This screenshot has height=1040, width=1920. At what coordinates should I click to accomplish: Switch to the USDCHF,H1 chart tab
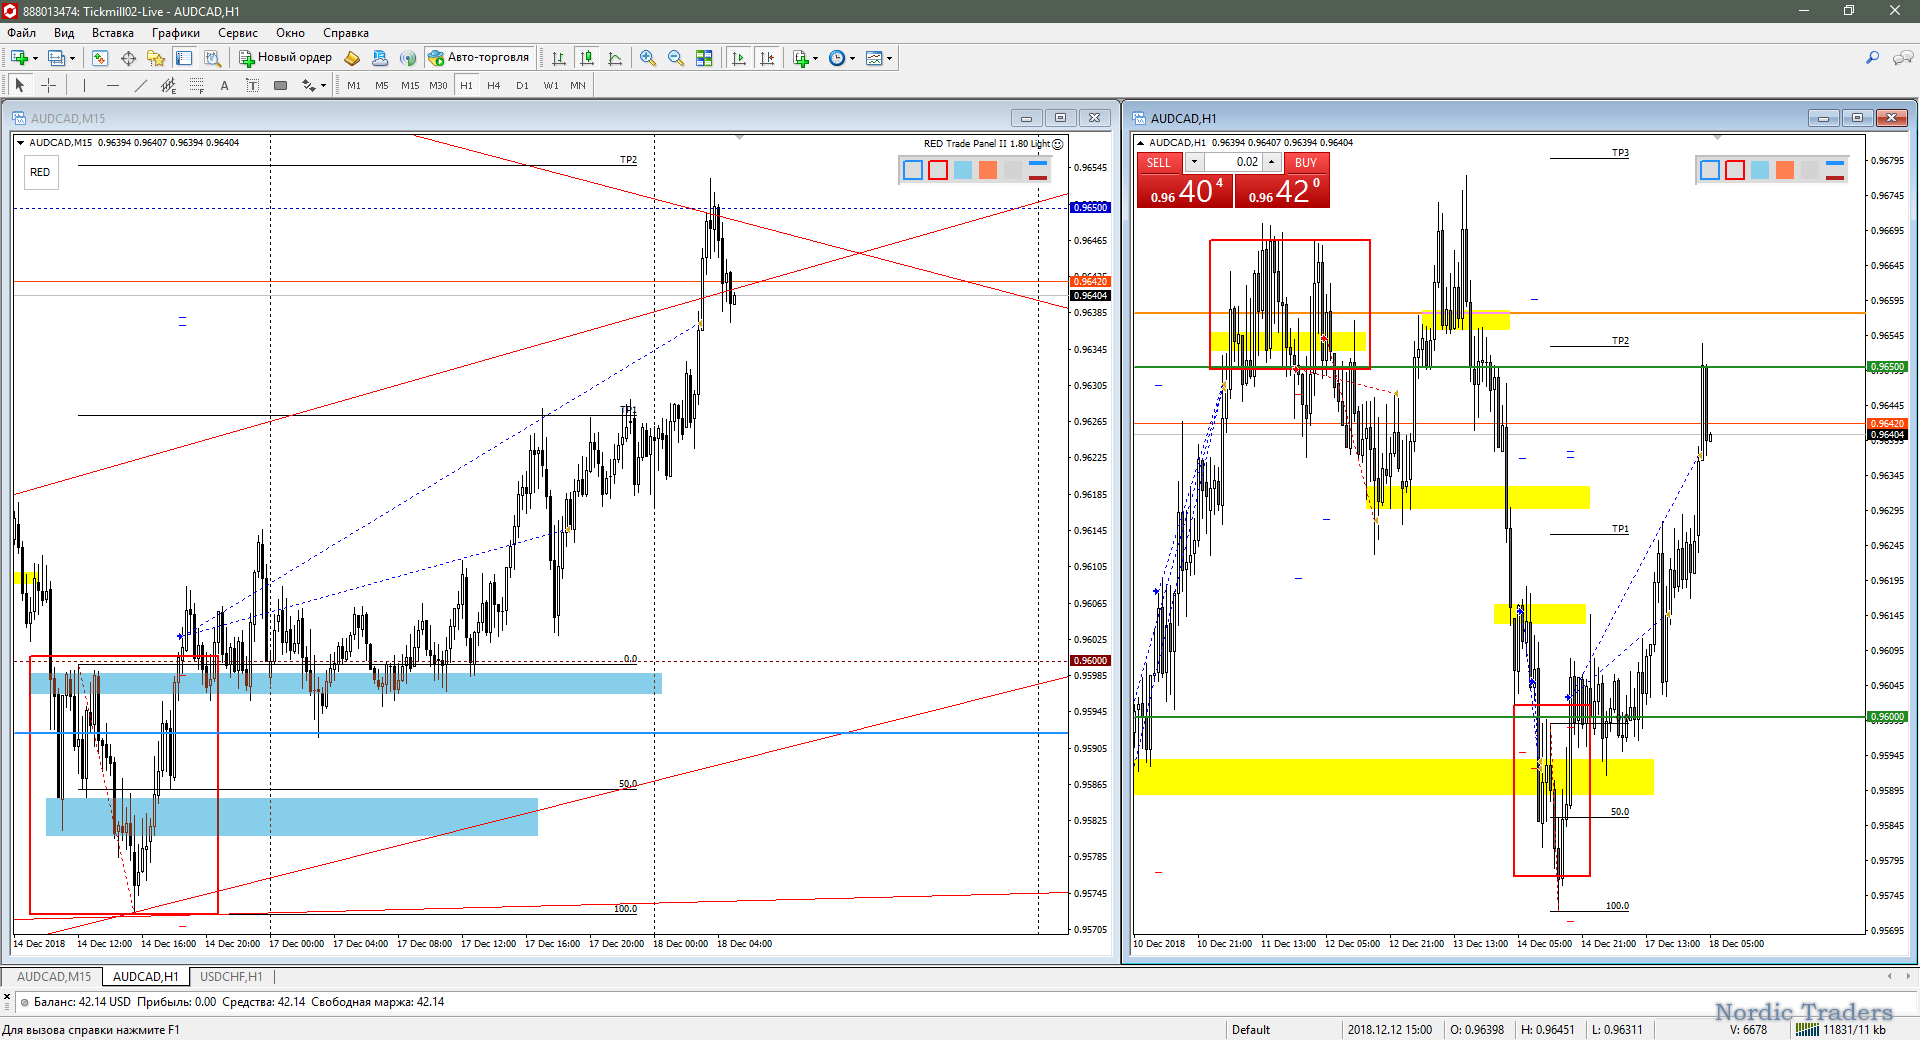(231, 977)
